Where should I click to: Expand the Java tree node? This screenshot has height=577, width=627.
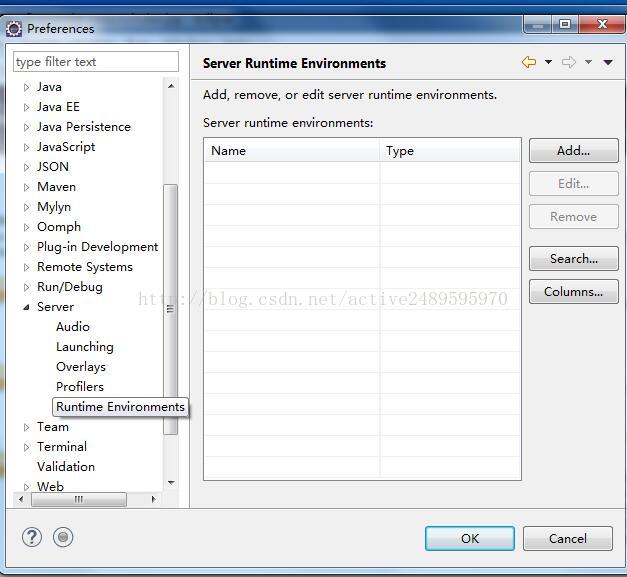point(26,87)
